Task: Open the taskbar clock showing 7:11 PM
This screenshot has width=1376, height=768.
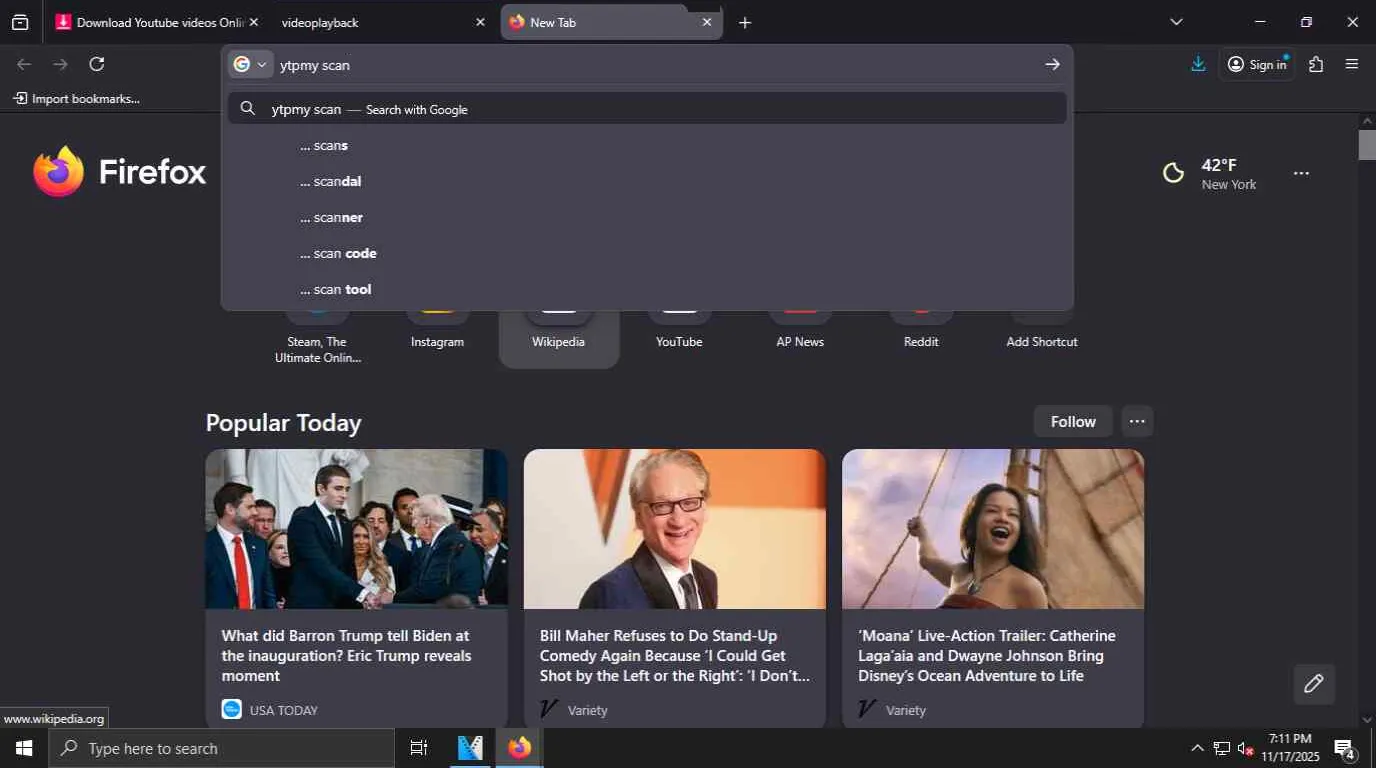Action: pyautogui.click(x=1290, y=748)
